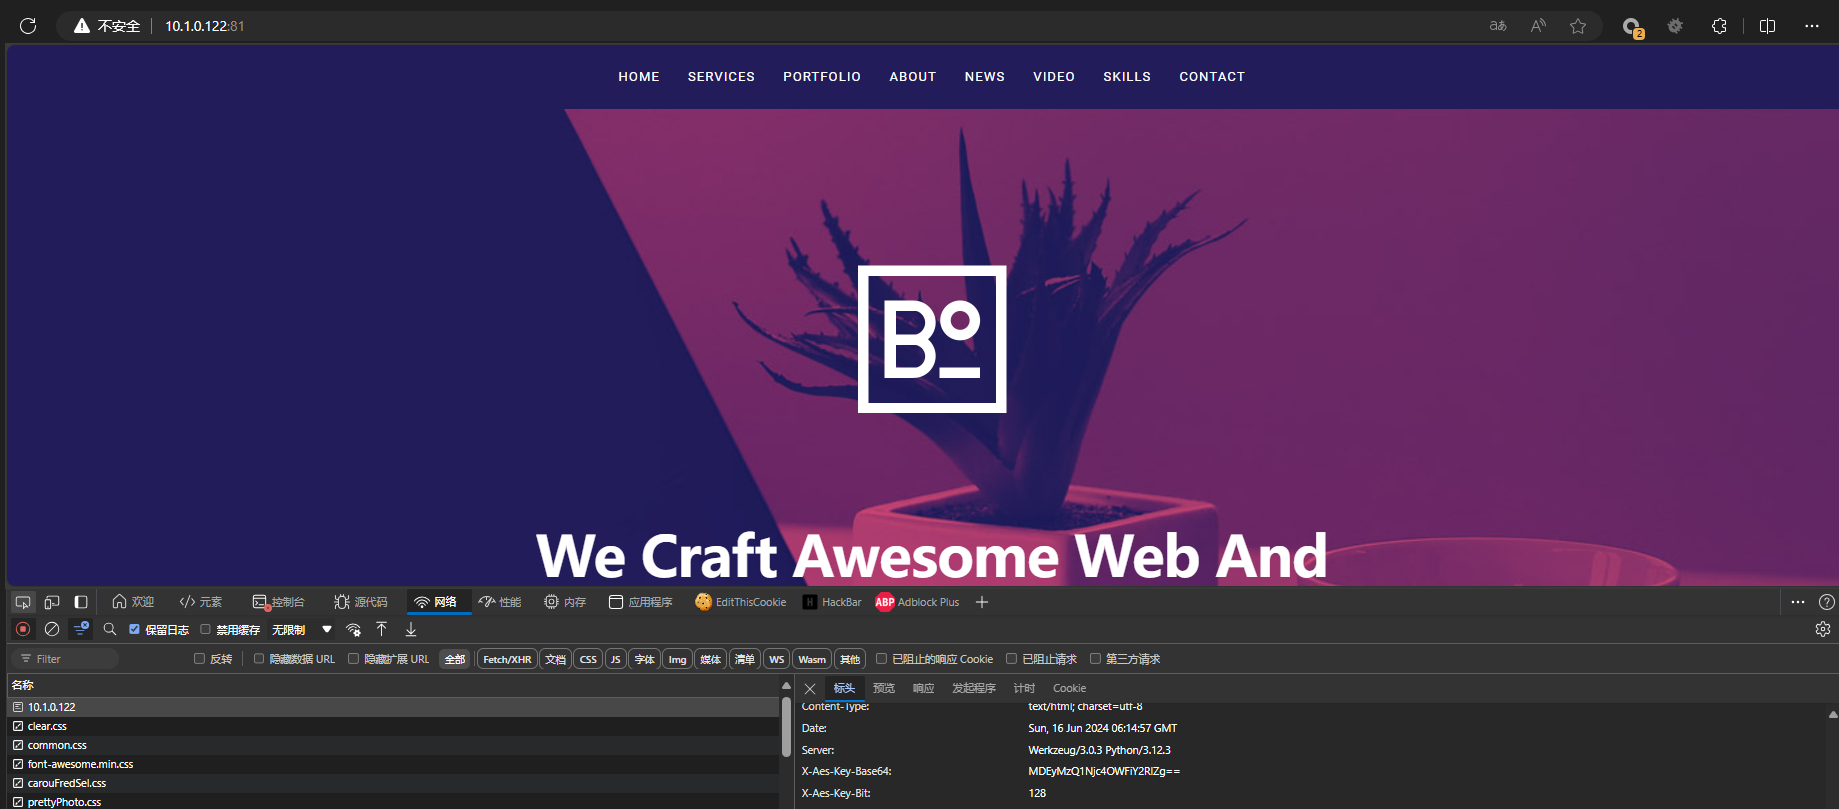Close the request details pane
1839x809 pixels.
pyautogui.click(x=810, y=689)
